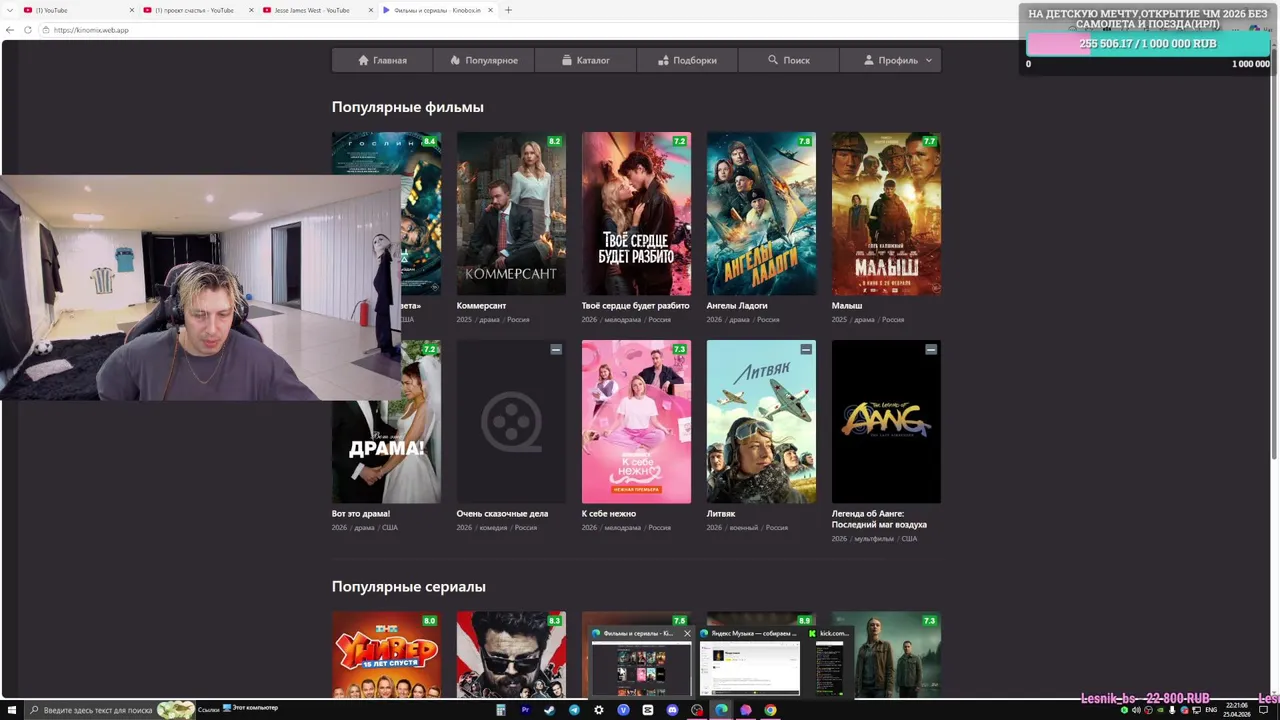Open CapCut from the taskbar
This screenshot has height=720, width=1280.
(x=648, y=710)
